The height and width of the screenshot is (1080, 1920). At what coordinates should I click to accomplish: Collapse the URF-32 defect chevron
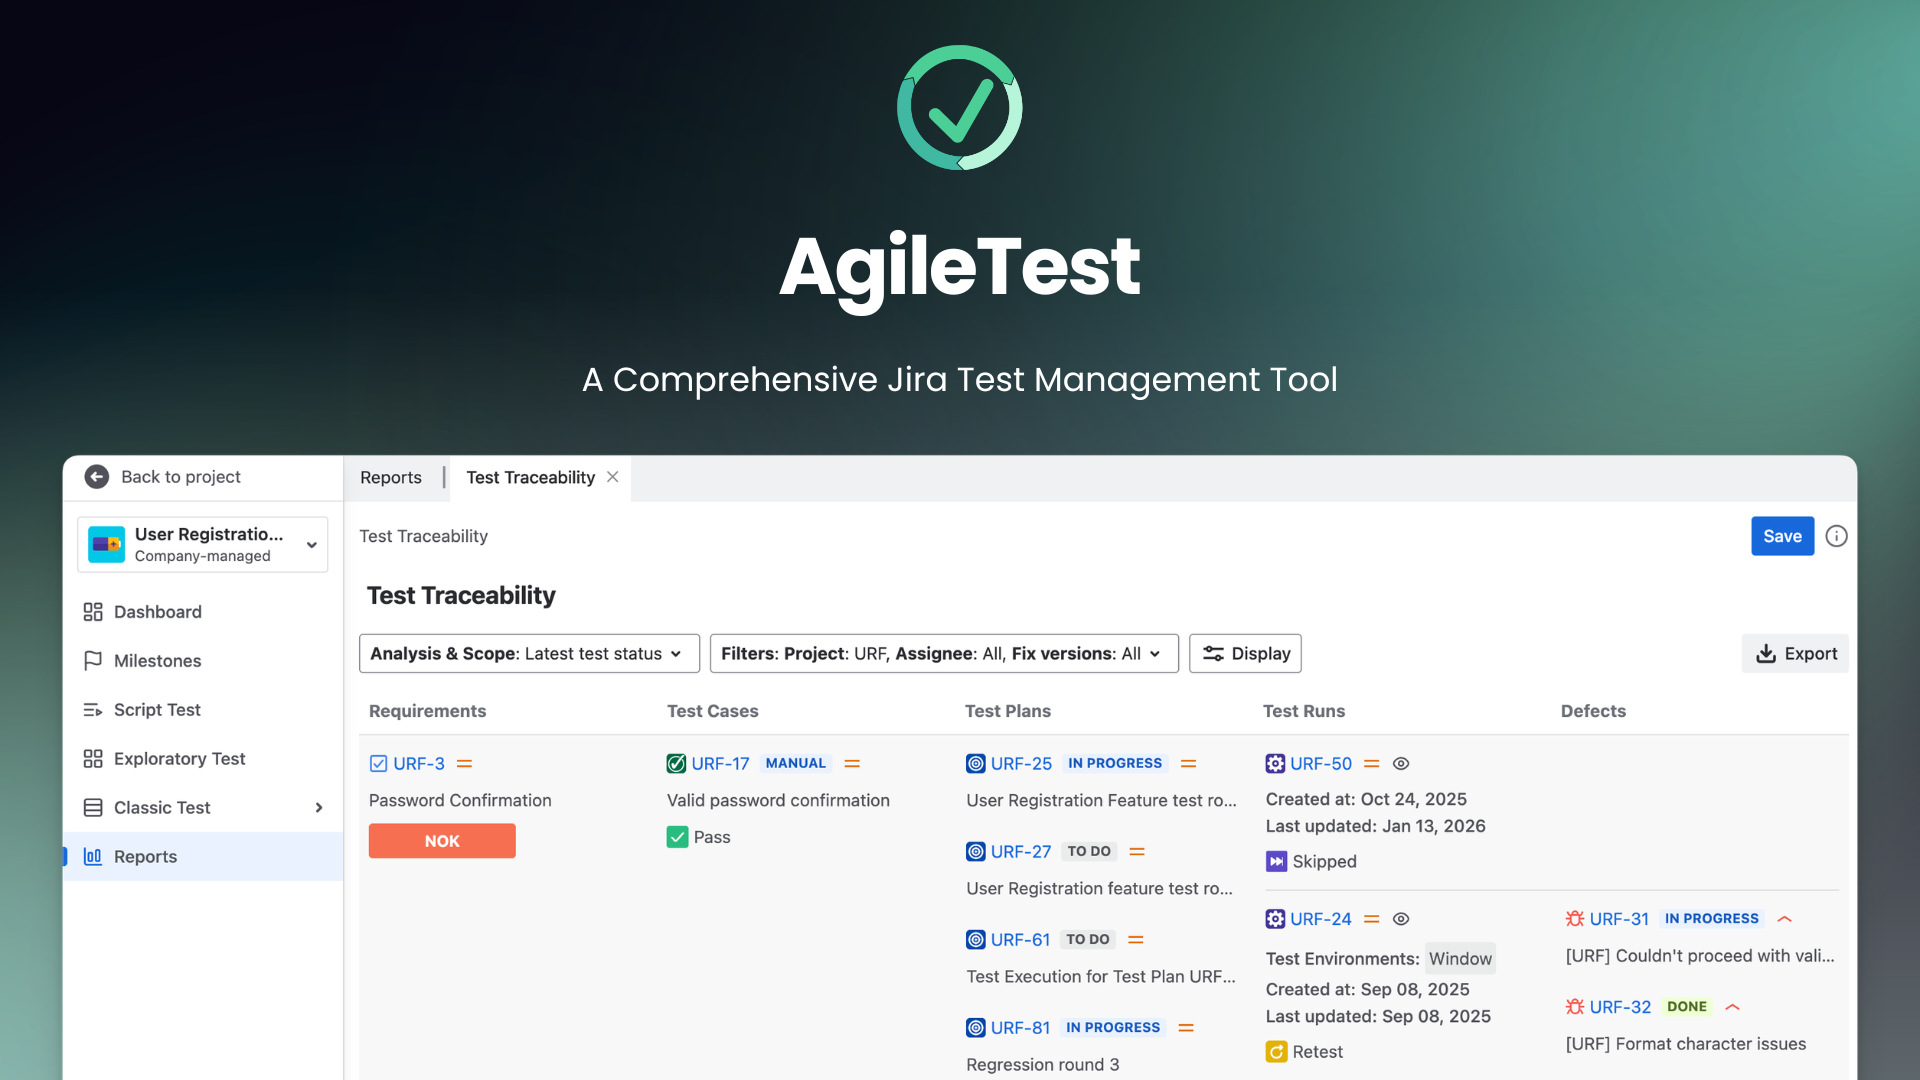[1732, 1006]
